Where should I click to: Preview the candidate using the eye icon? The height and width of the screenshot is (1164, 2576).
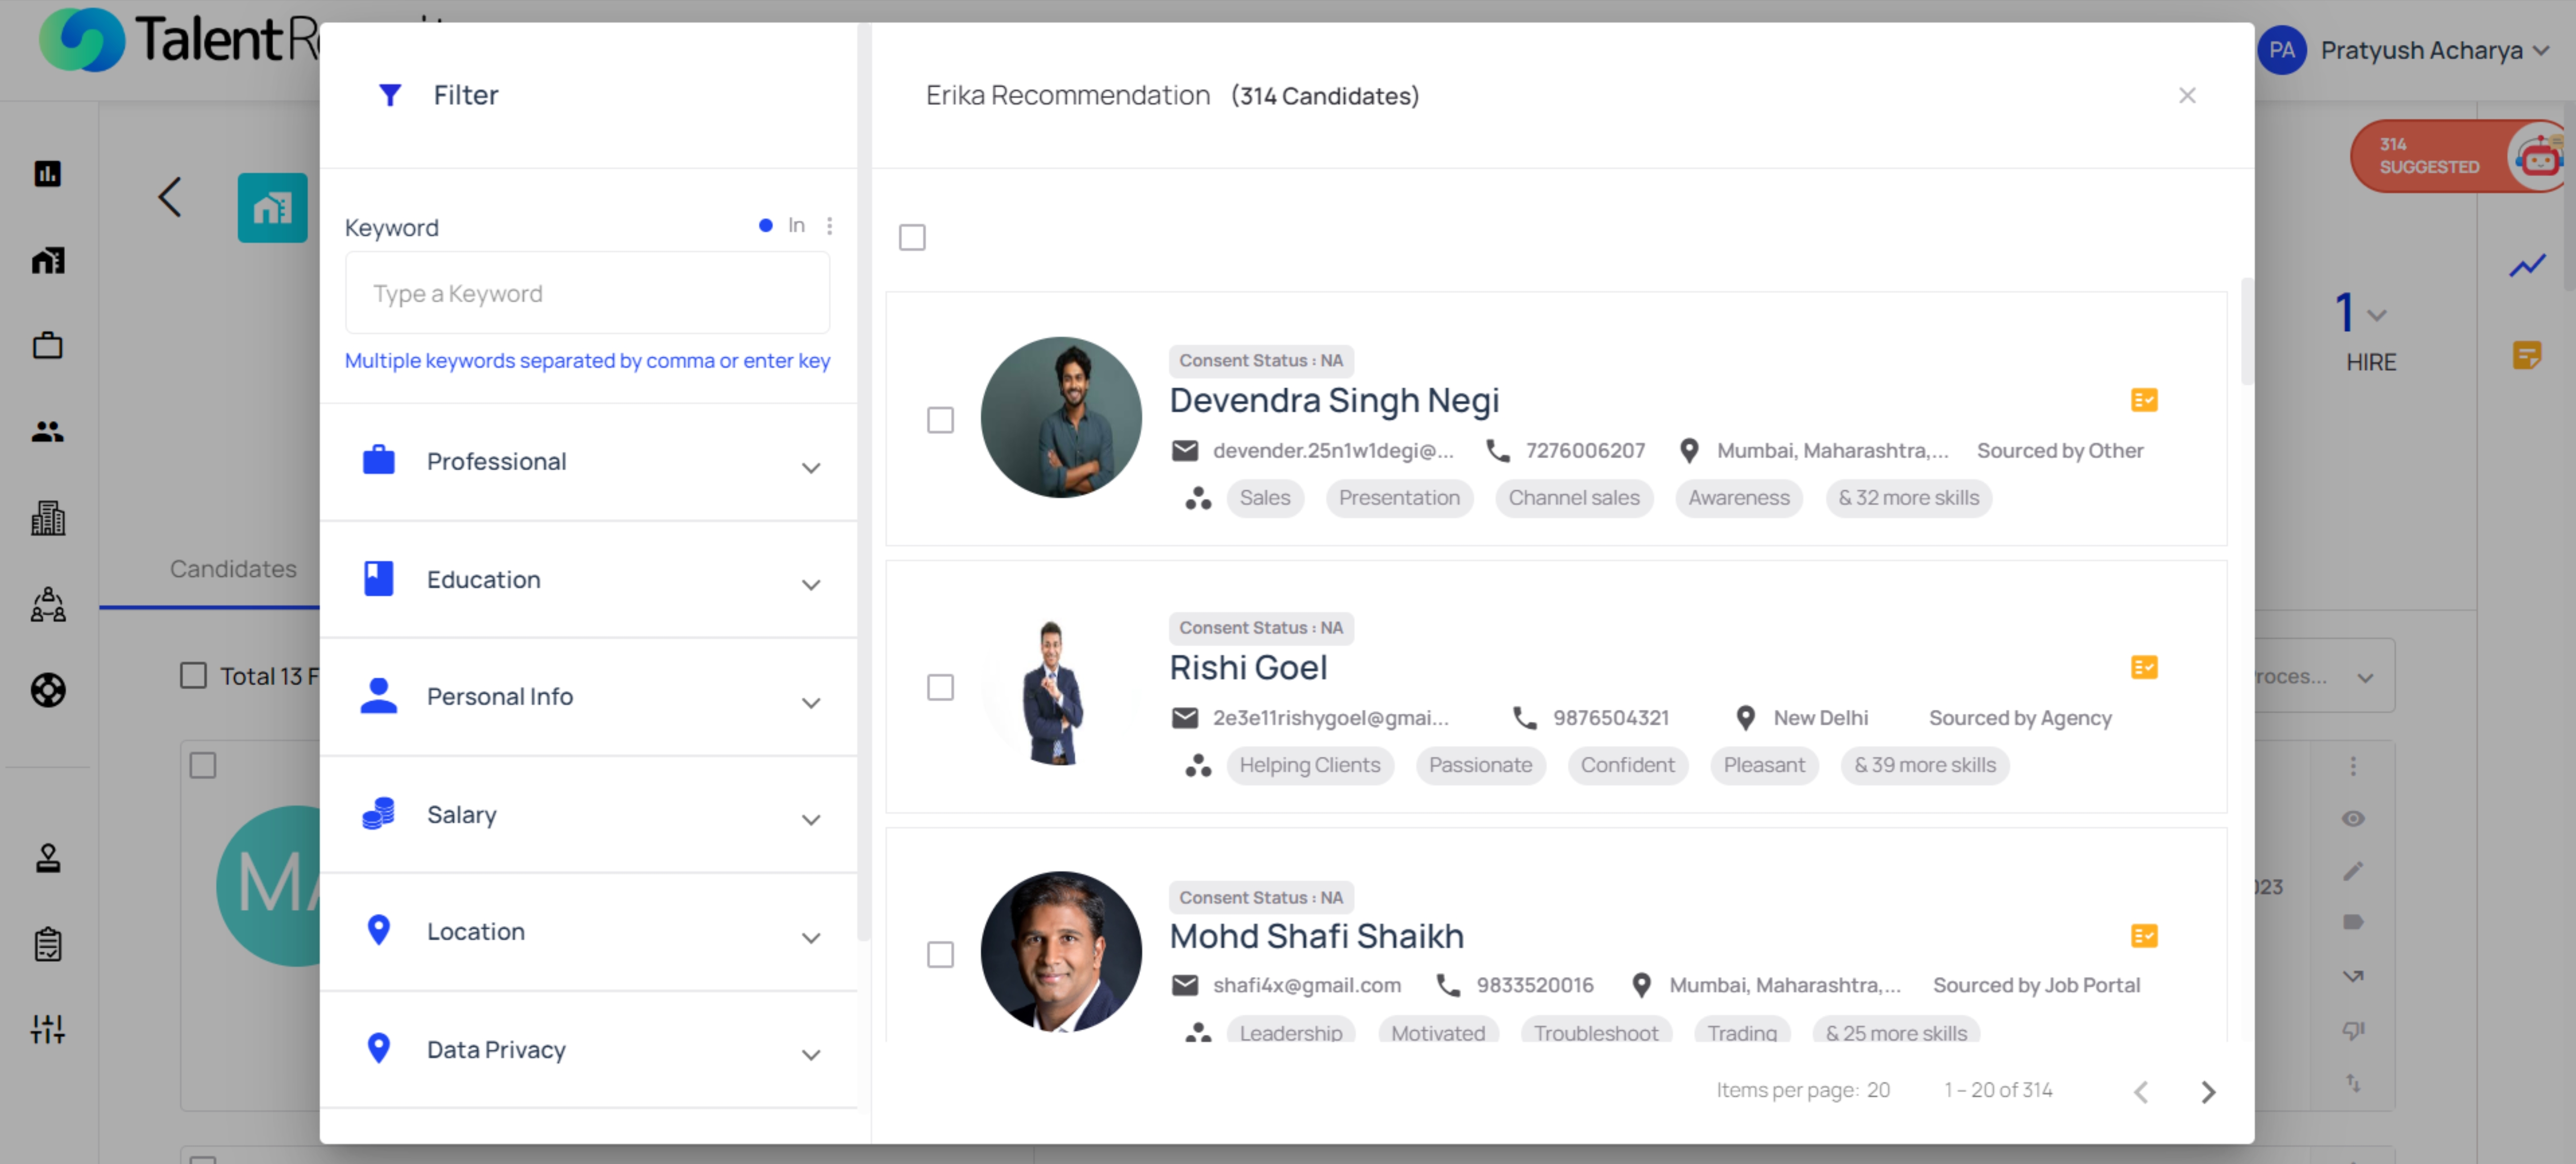point(2354,818)
